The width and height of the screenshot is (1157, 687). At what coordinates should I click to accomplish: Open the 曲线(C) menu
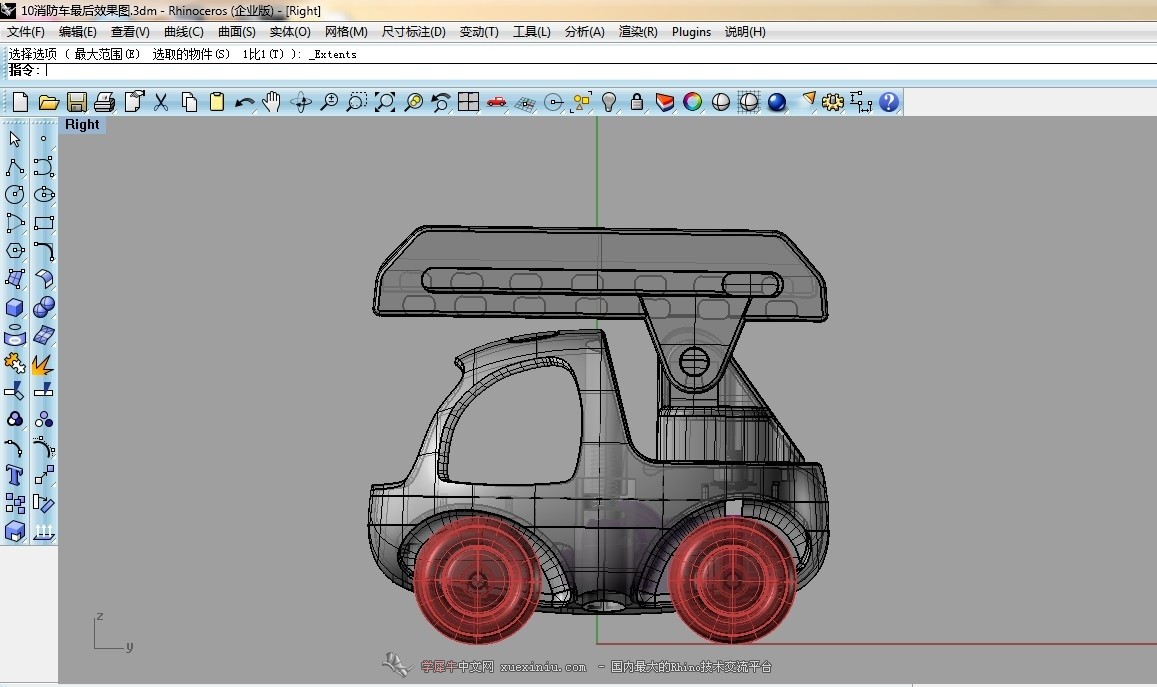184,32
